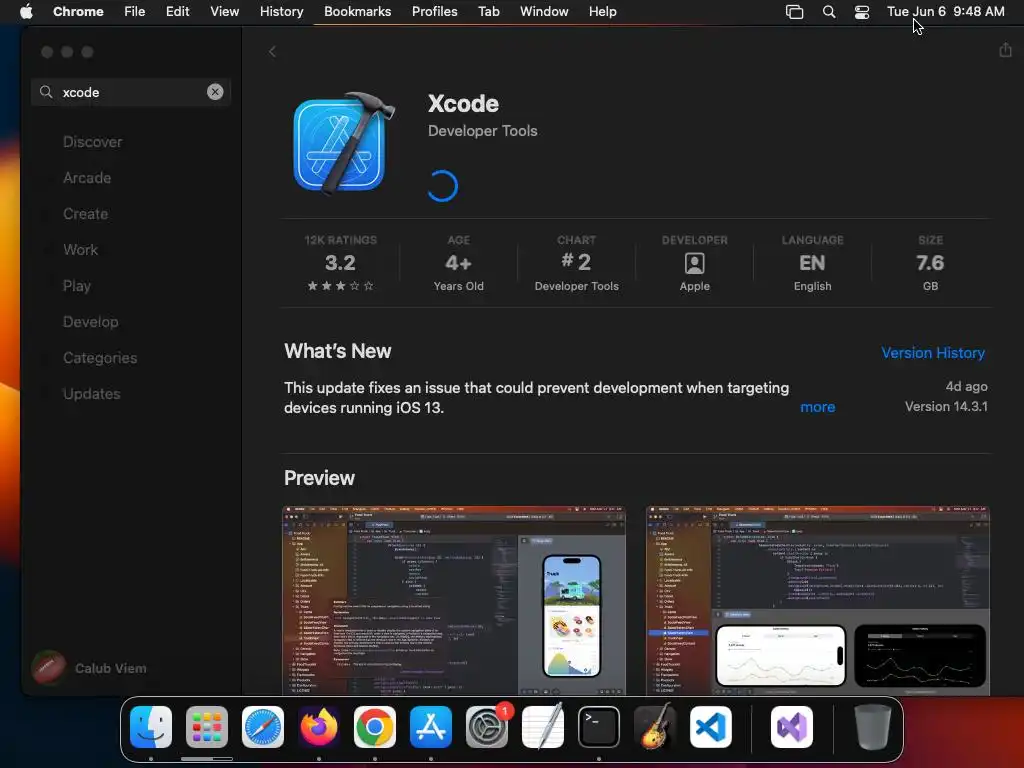Open Terminal from the Dock

599,727
